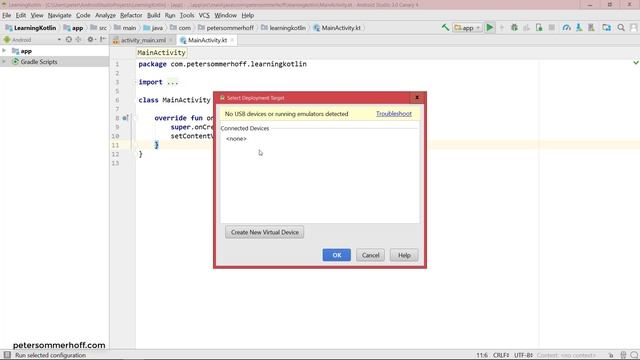640x360 pixels.
Task: Click the grey Stop square icon
Action: [x=552, y=28]
